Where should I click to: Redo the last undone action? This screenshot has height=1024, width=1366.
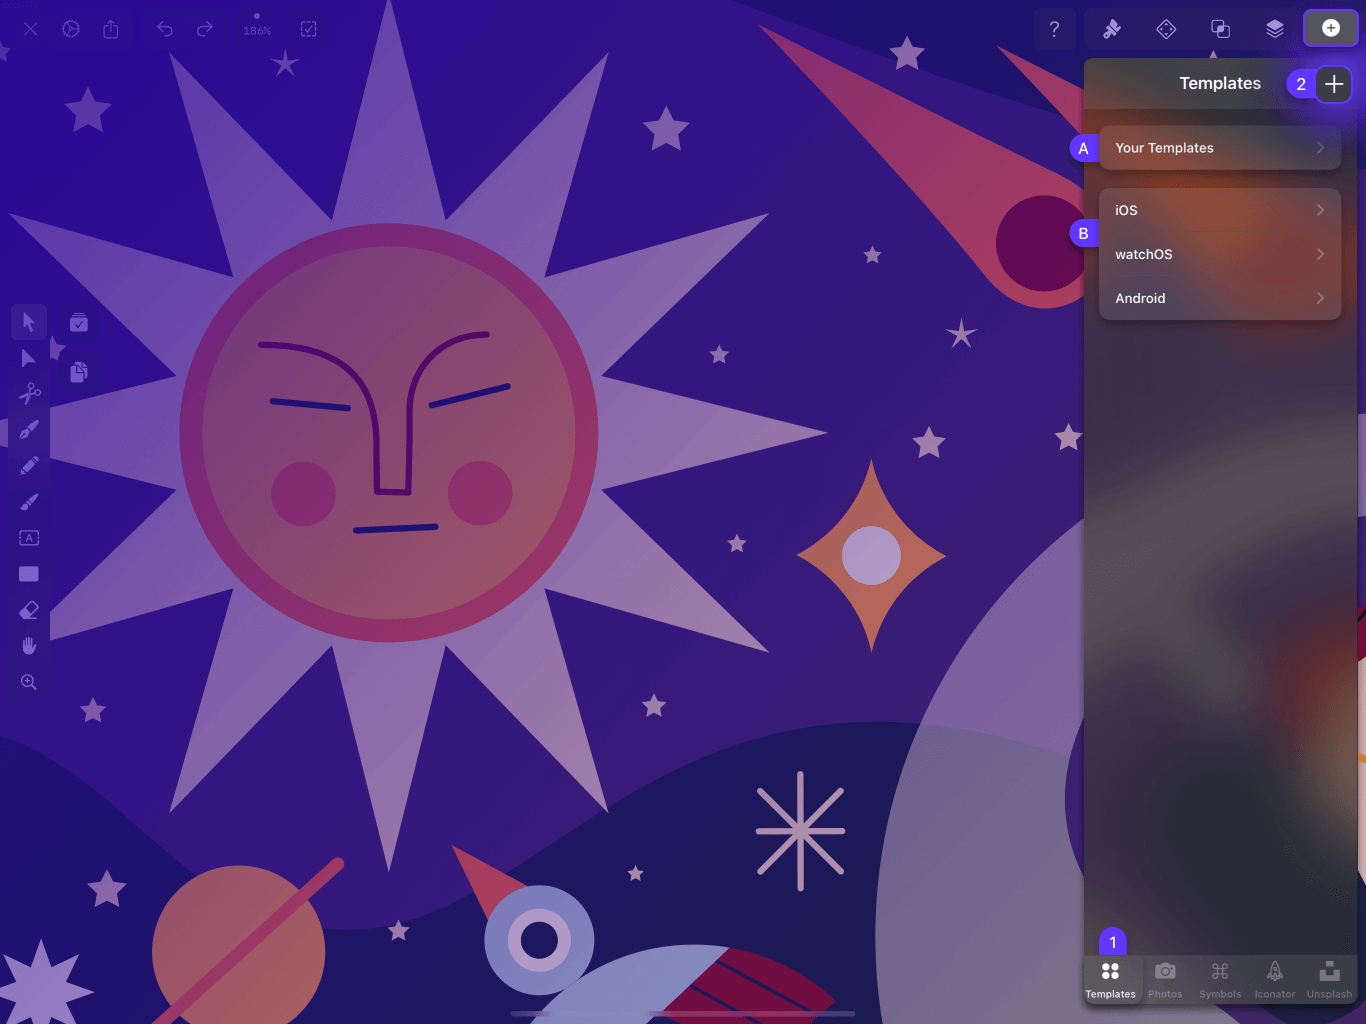205,29
